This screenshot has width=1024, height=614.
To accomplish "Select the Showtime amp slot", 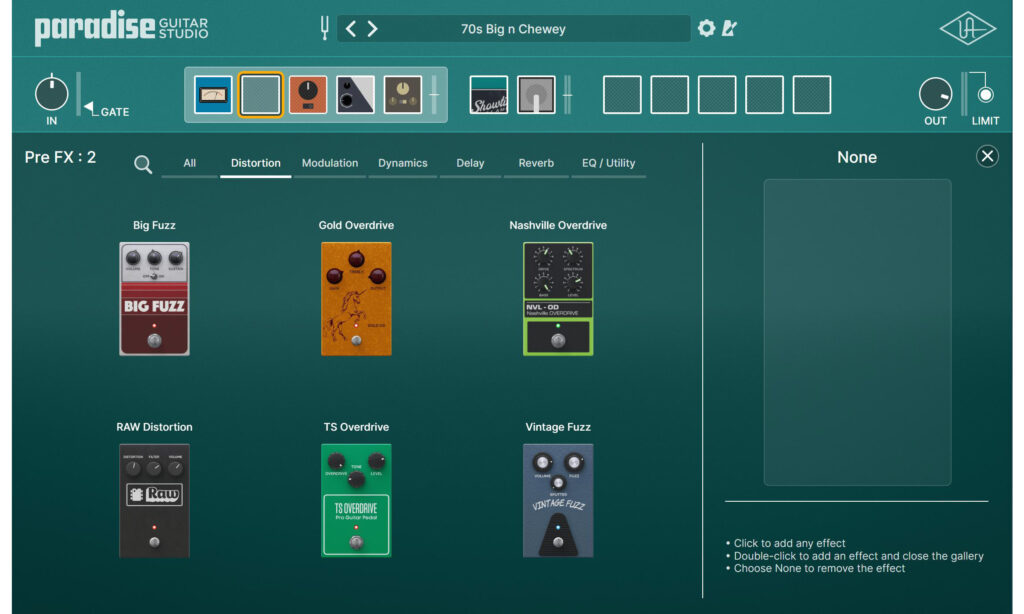I will click(x=489, y=95).
